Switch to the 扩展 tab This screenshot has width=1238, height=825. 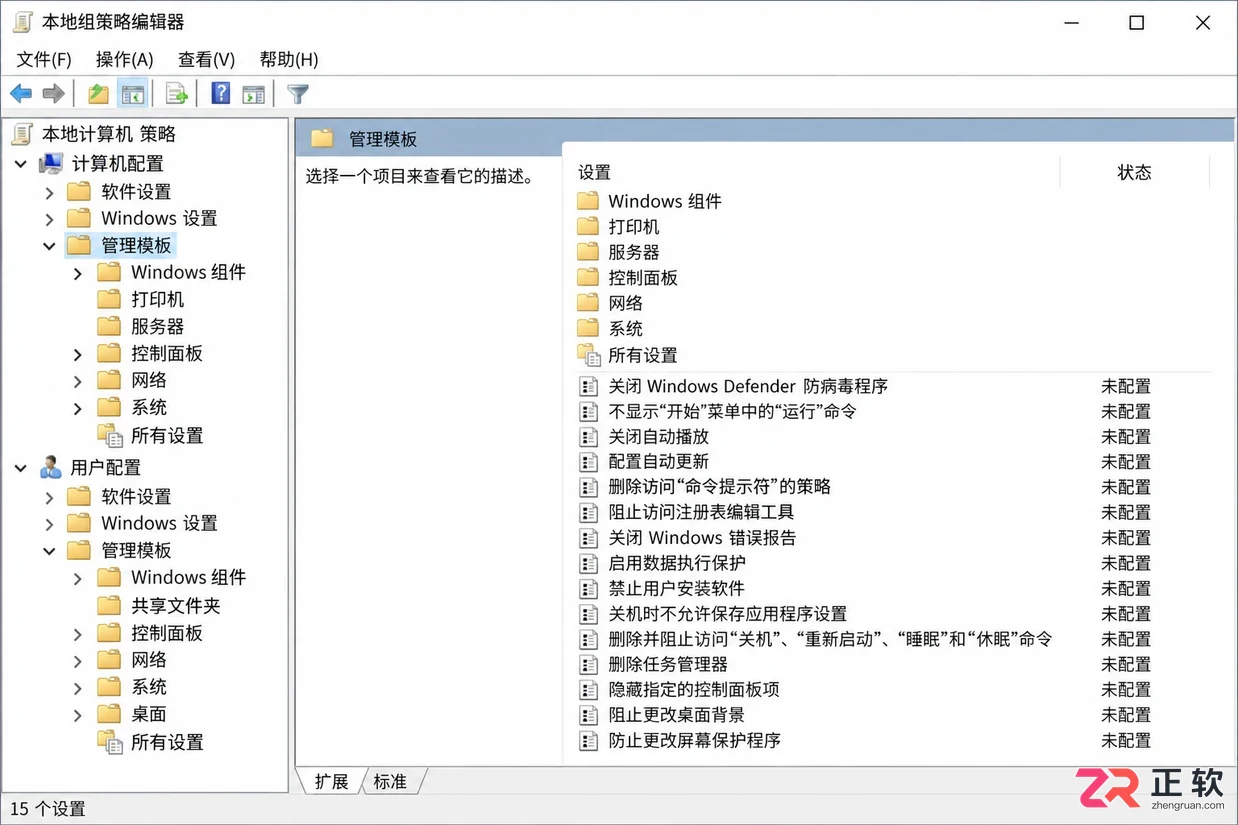coord(331,781)
